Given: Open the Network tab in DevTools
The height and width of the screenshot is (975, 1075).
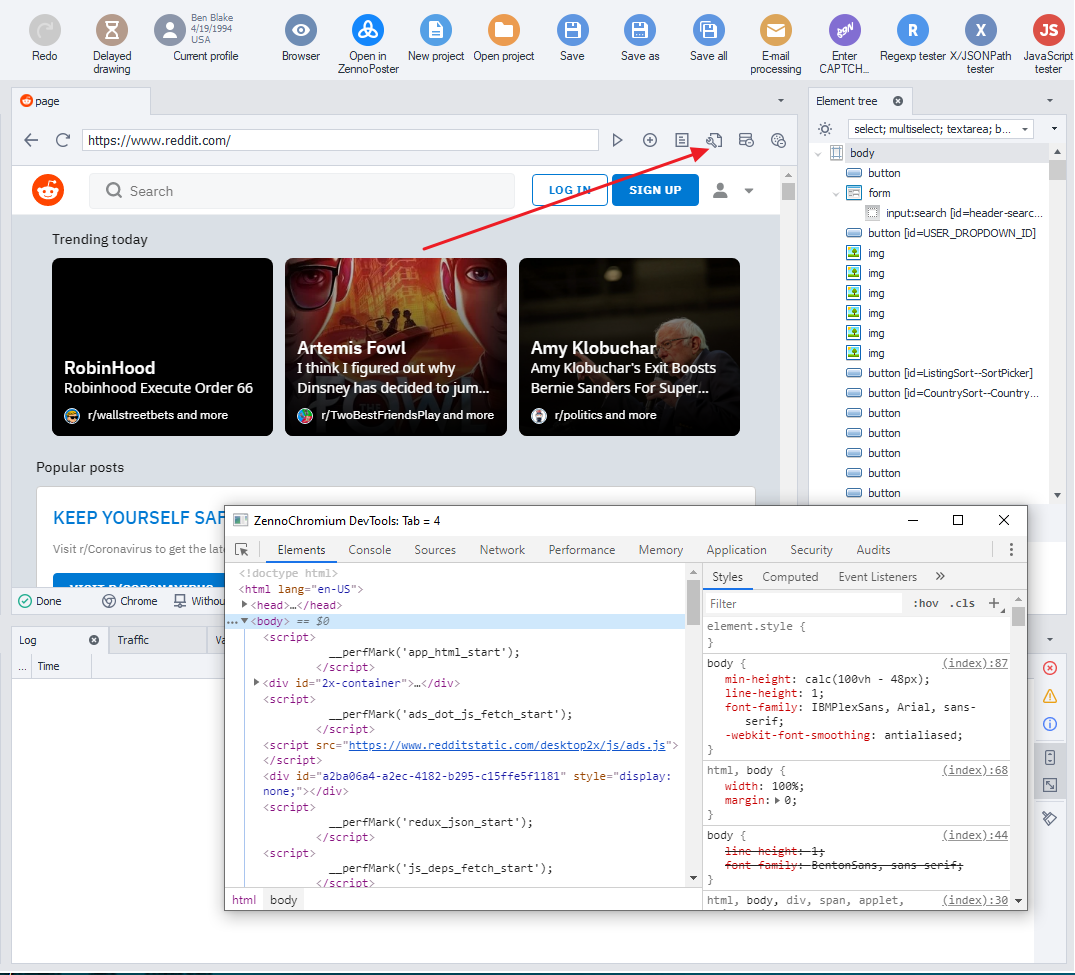Looking at the screenshot, I should [502, 550].
